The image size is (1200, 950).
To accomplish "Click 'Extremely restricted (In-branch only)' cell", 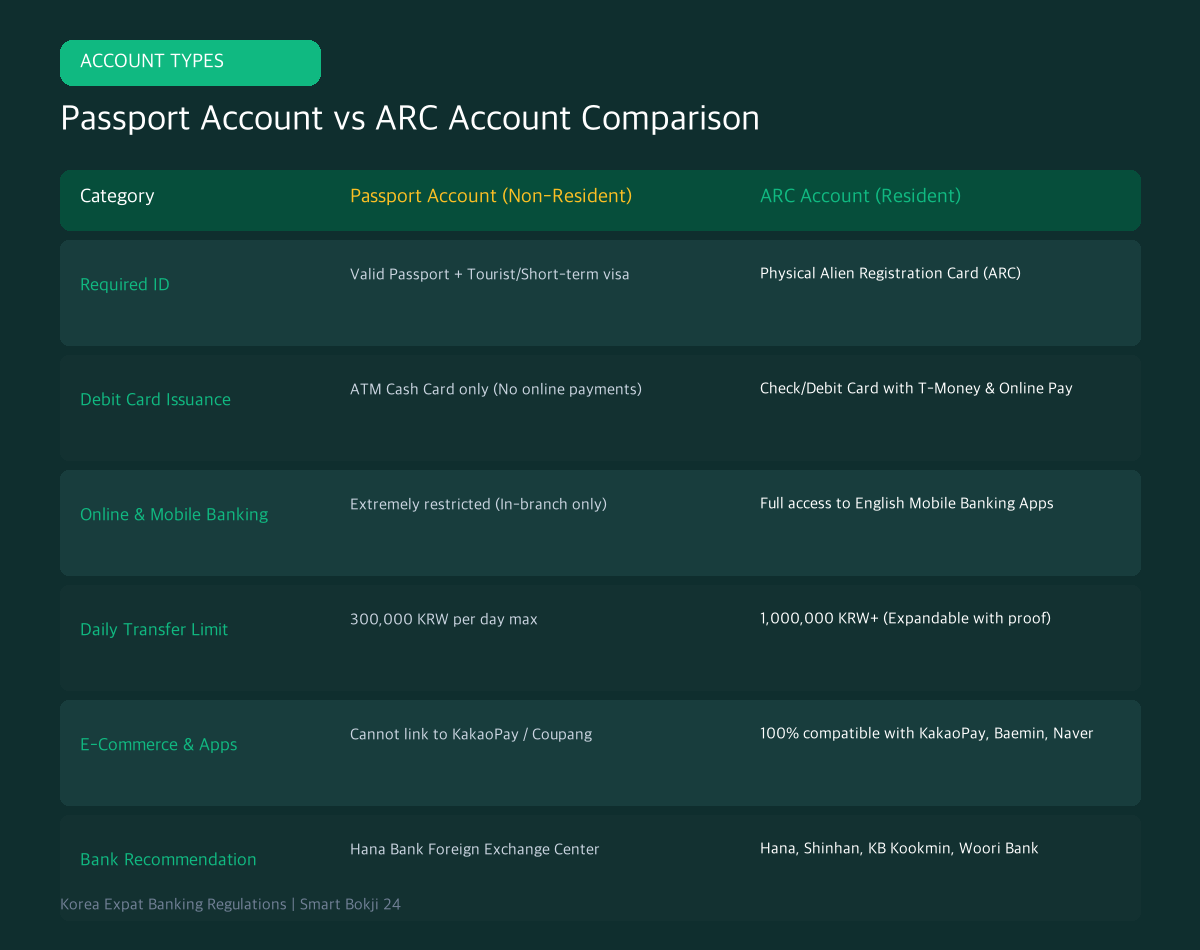I will [478, 504].
